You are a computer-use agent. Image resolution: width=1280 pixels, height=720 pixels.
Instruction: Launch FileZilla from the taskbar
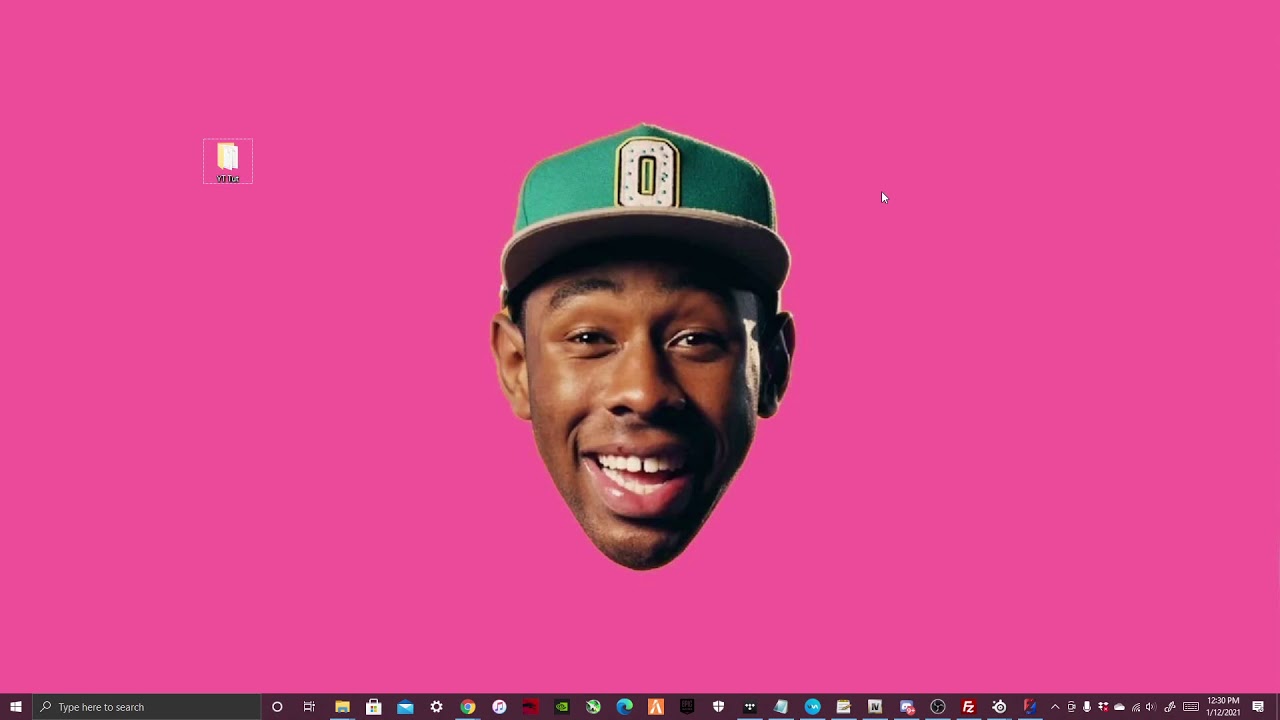[x=968, y=707]
